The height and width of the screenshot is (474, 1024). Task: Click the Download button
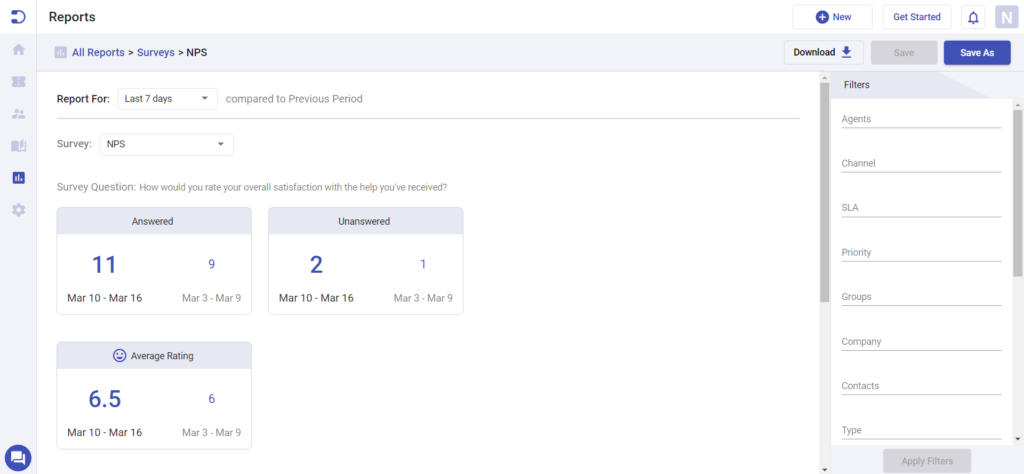824,52
